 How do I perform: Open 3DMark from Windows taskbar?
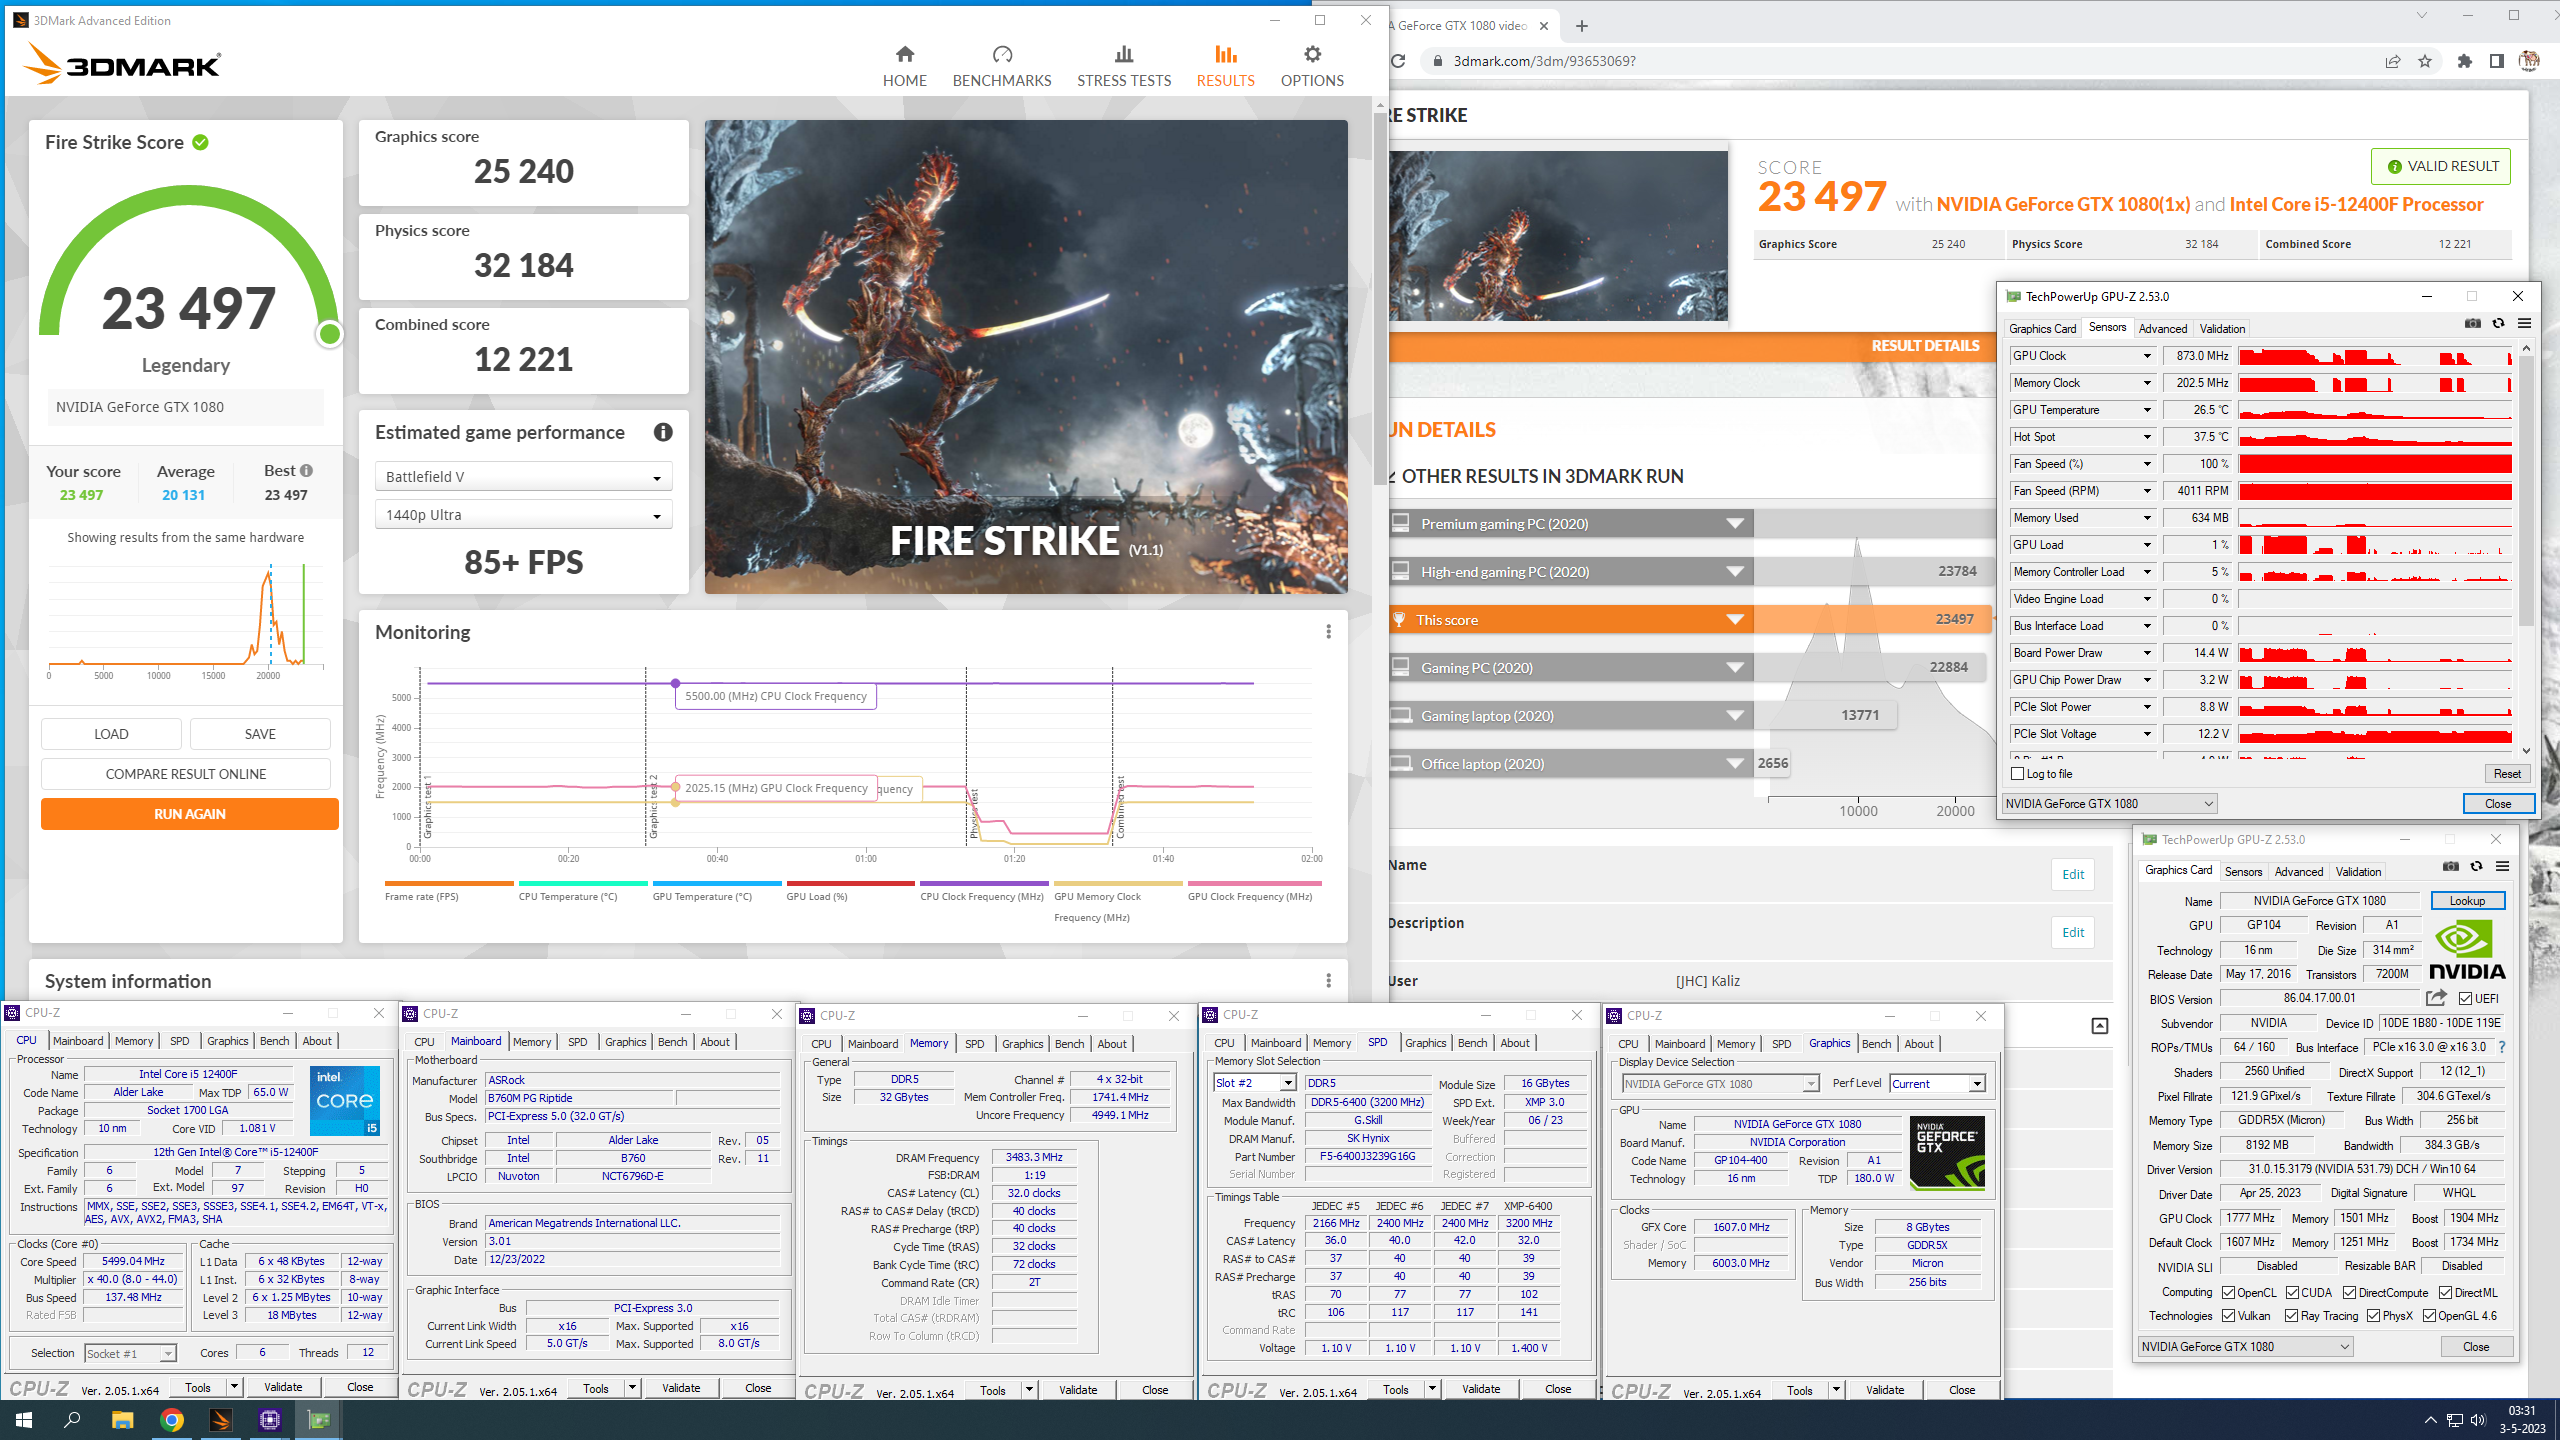[x=221, y=1419]
